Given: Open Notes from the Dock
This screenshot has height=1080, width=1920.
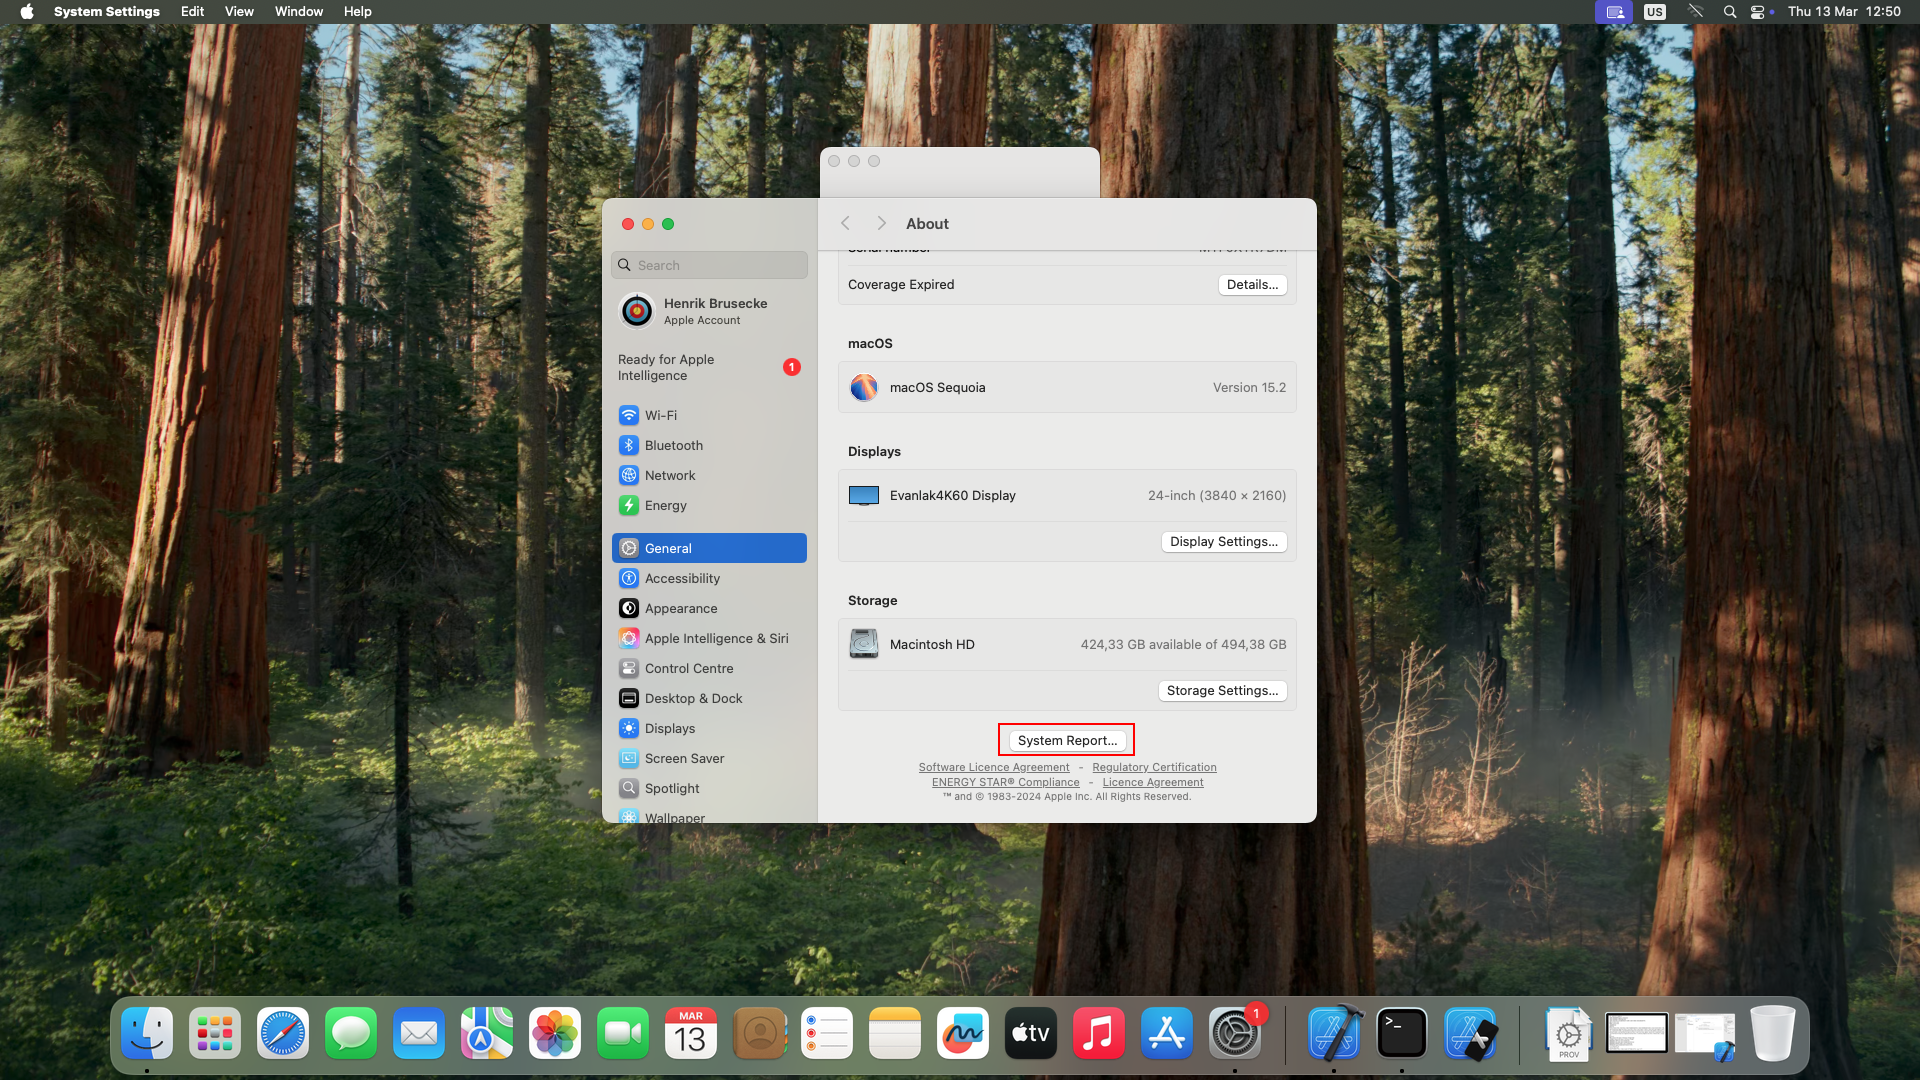Looking at the screenshot, I should pyautogui.click(x=895, y=1033).
